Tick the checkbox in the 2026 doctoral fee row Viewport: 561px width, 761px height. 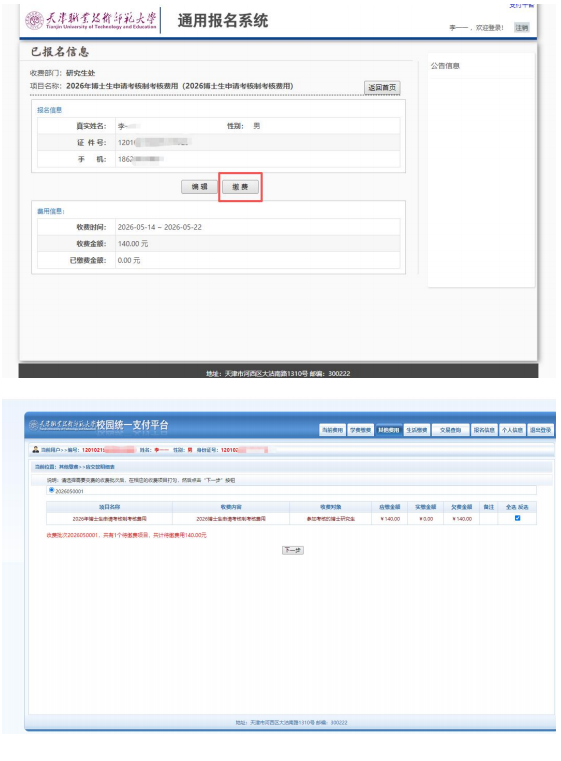point(517,518)
